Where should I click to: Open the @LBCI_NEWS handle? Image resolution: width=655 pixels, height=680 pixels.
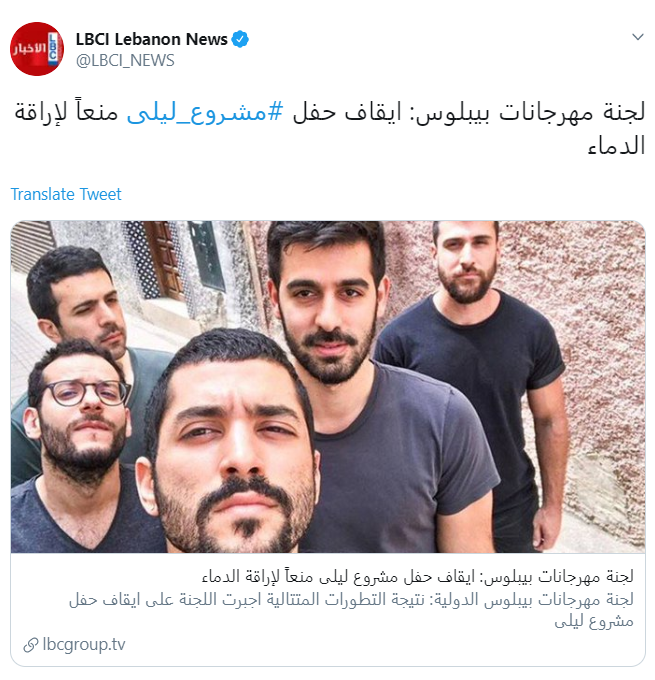coord(125,60)
